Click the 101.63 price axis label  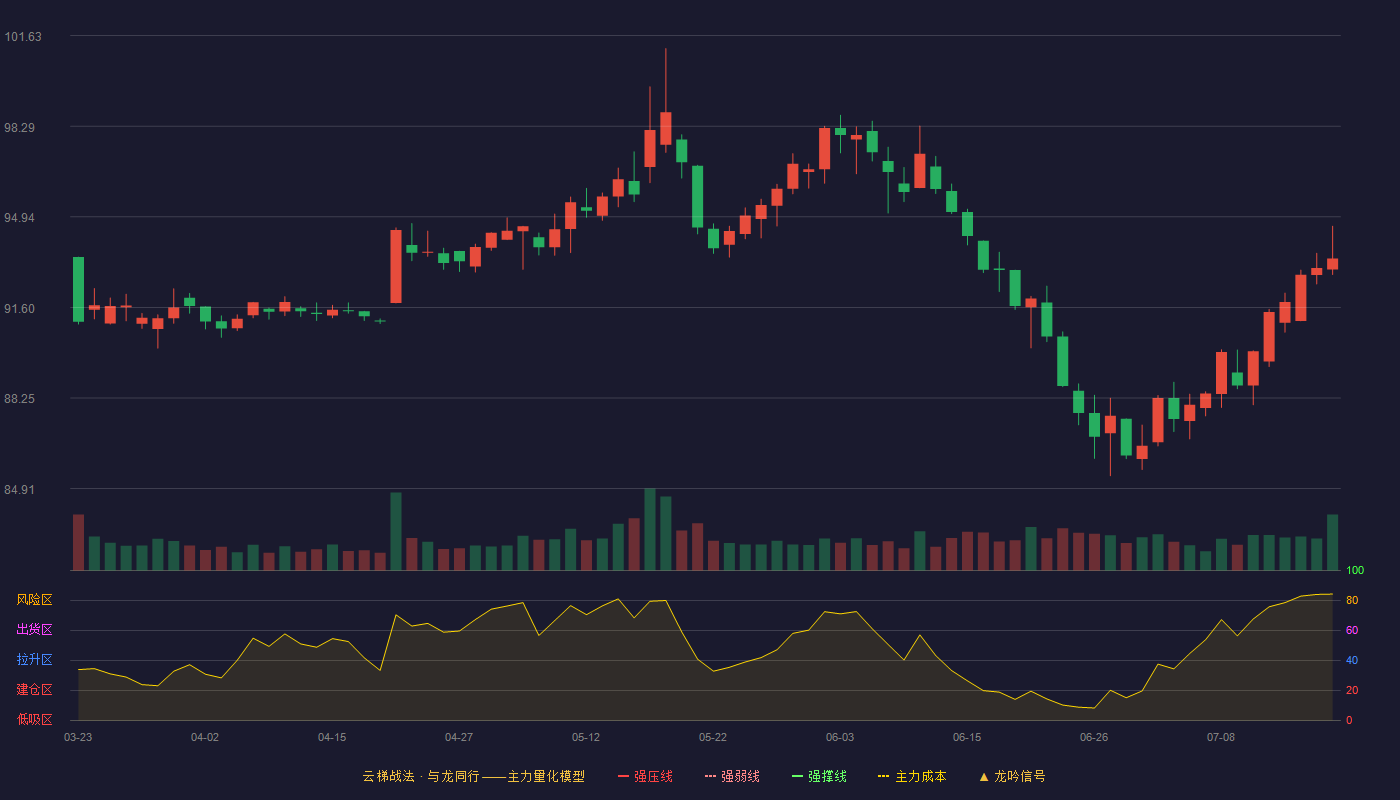coord(23,37)
